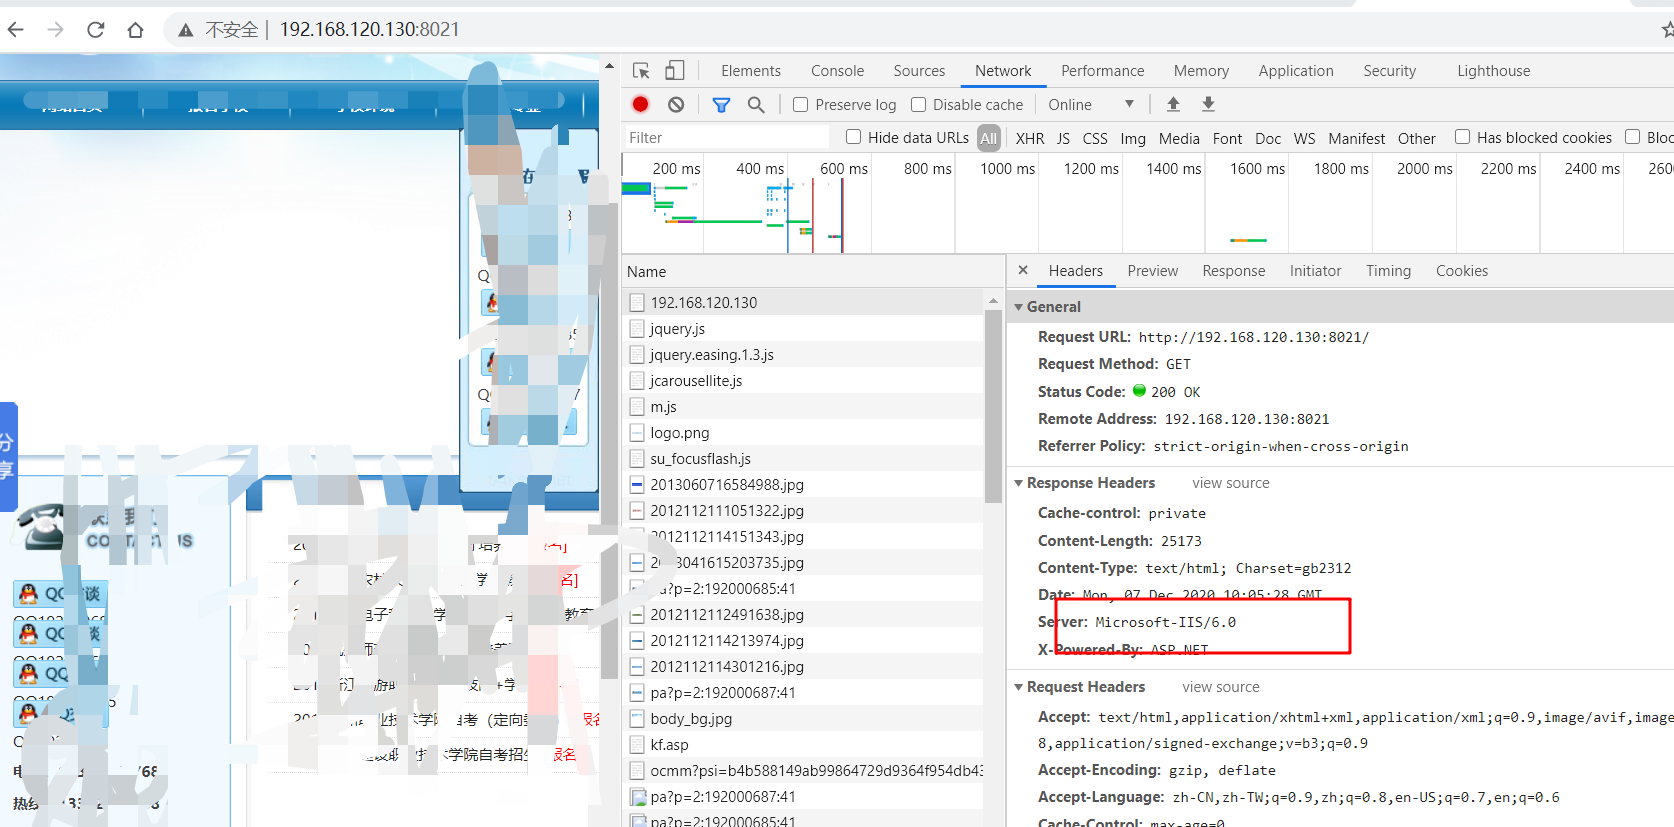This screenshot has height=827, width=1674.
Task: Click the request list scrollbar up arrow
Action: 993,300
